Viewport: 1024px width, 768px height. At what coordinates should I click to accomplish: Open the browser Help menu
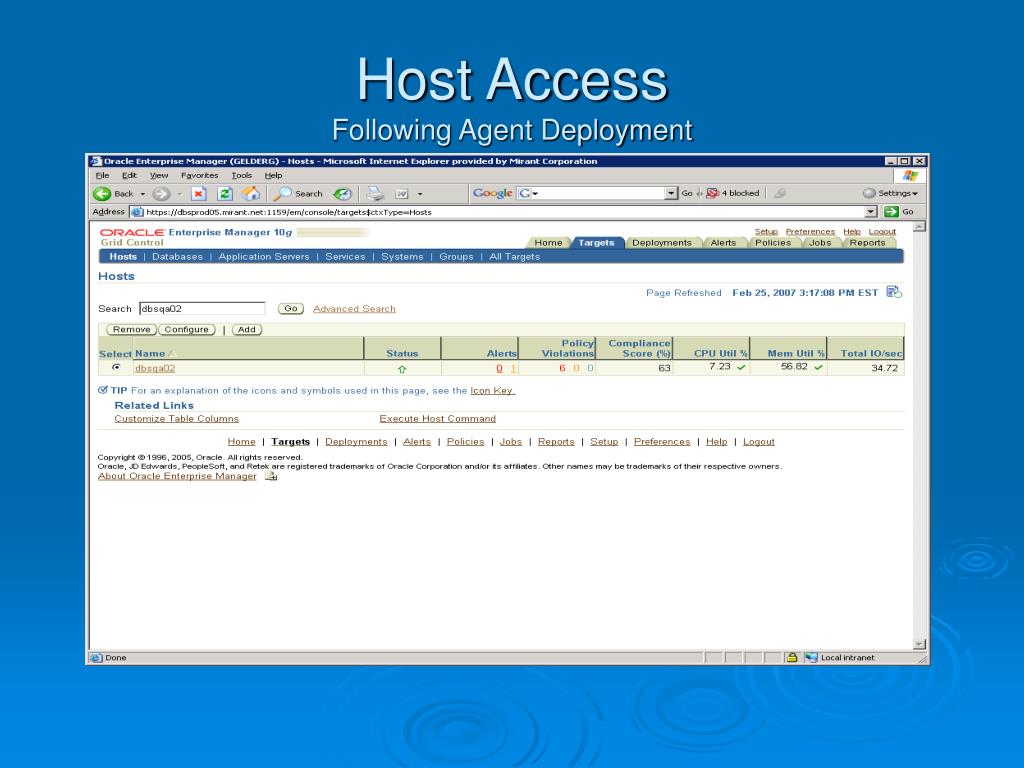(273, 175)
